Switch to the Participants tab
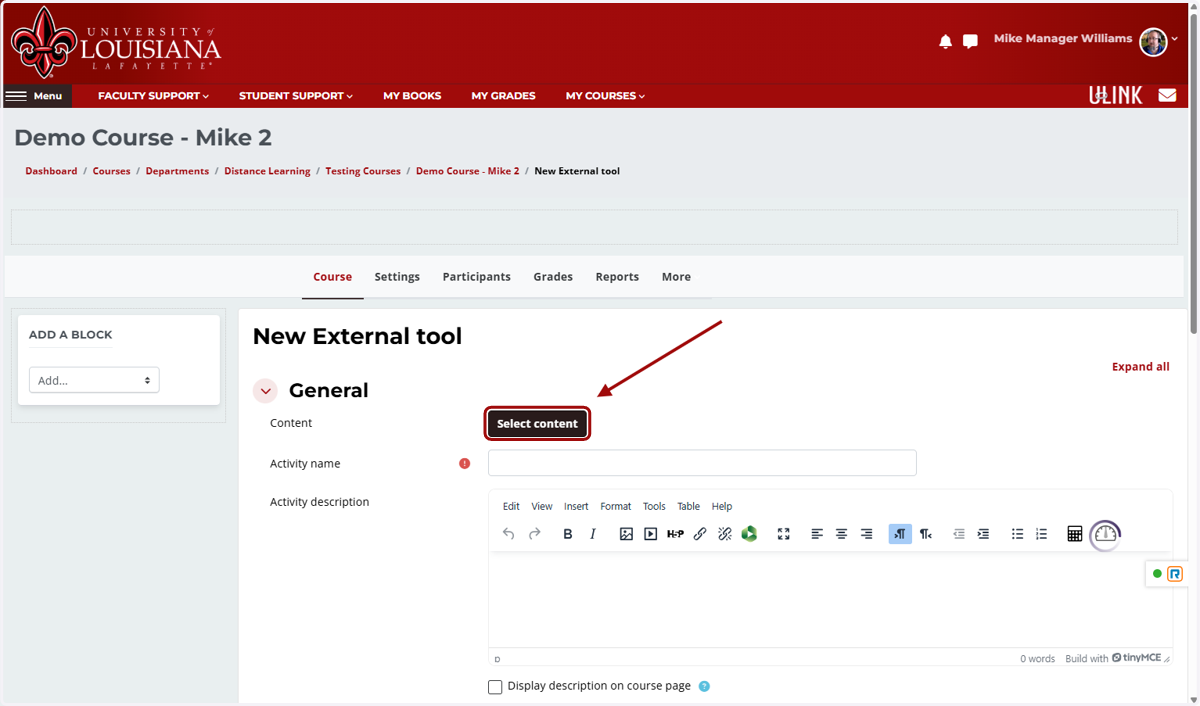 [x=477, y=277]
